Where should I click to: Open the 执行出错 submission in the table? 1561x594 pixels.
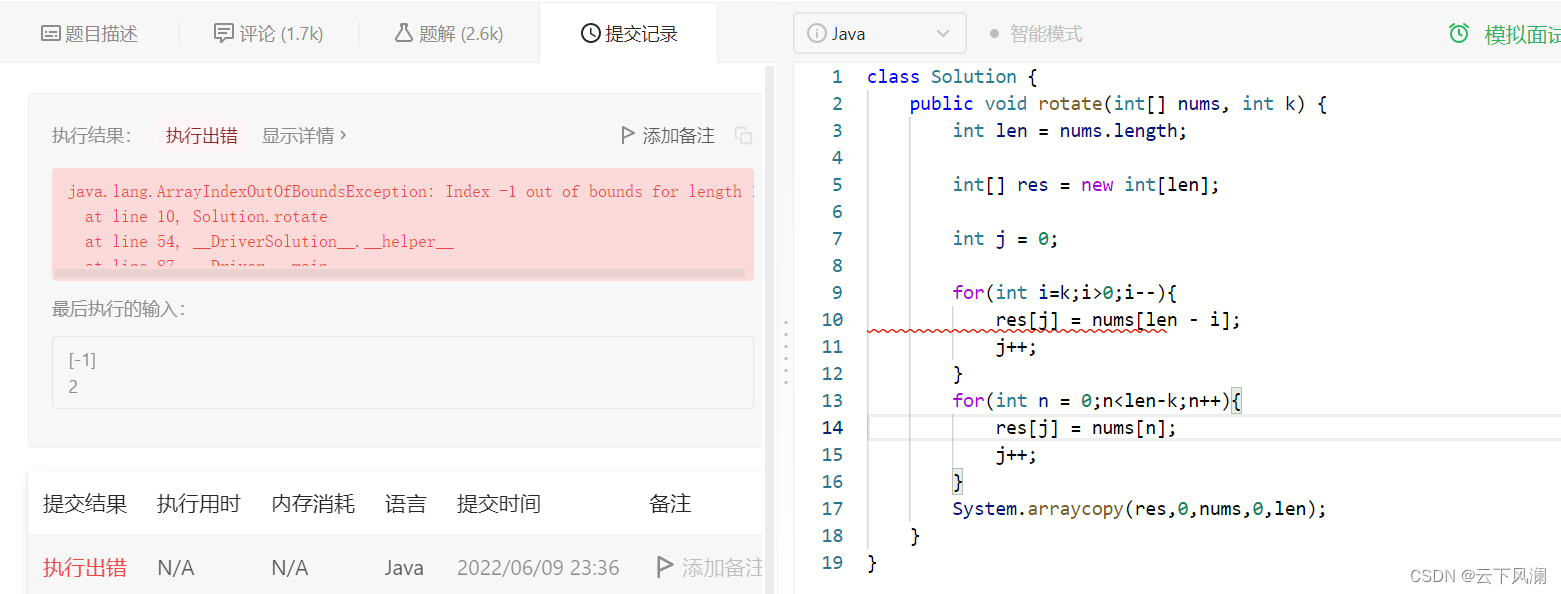tap(85, 567)
